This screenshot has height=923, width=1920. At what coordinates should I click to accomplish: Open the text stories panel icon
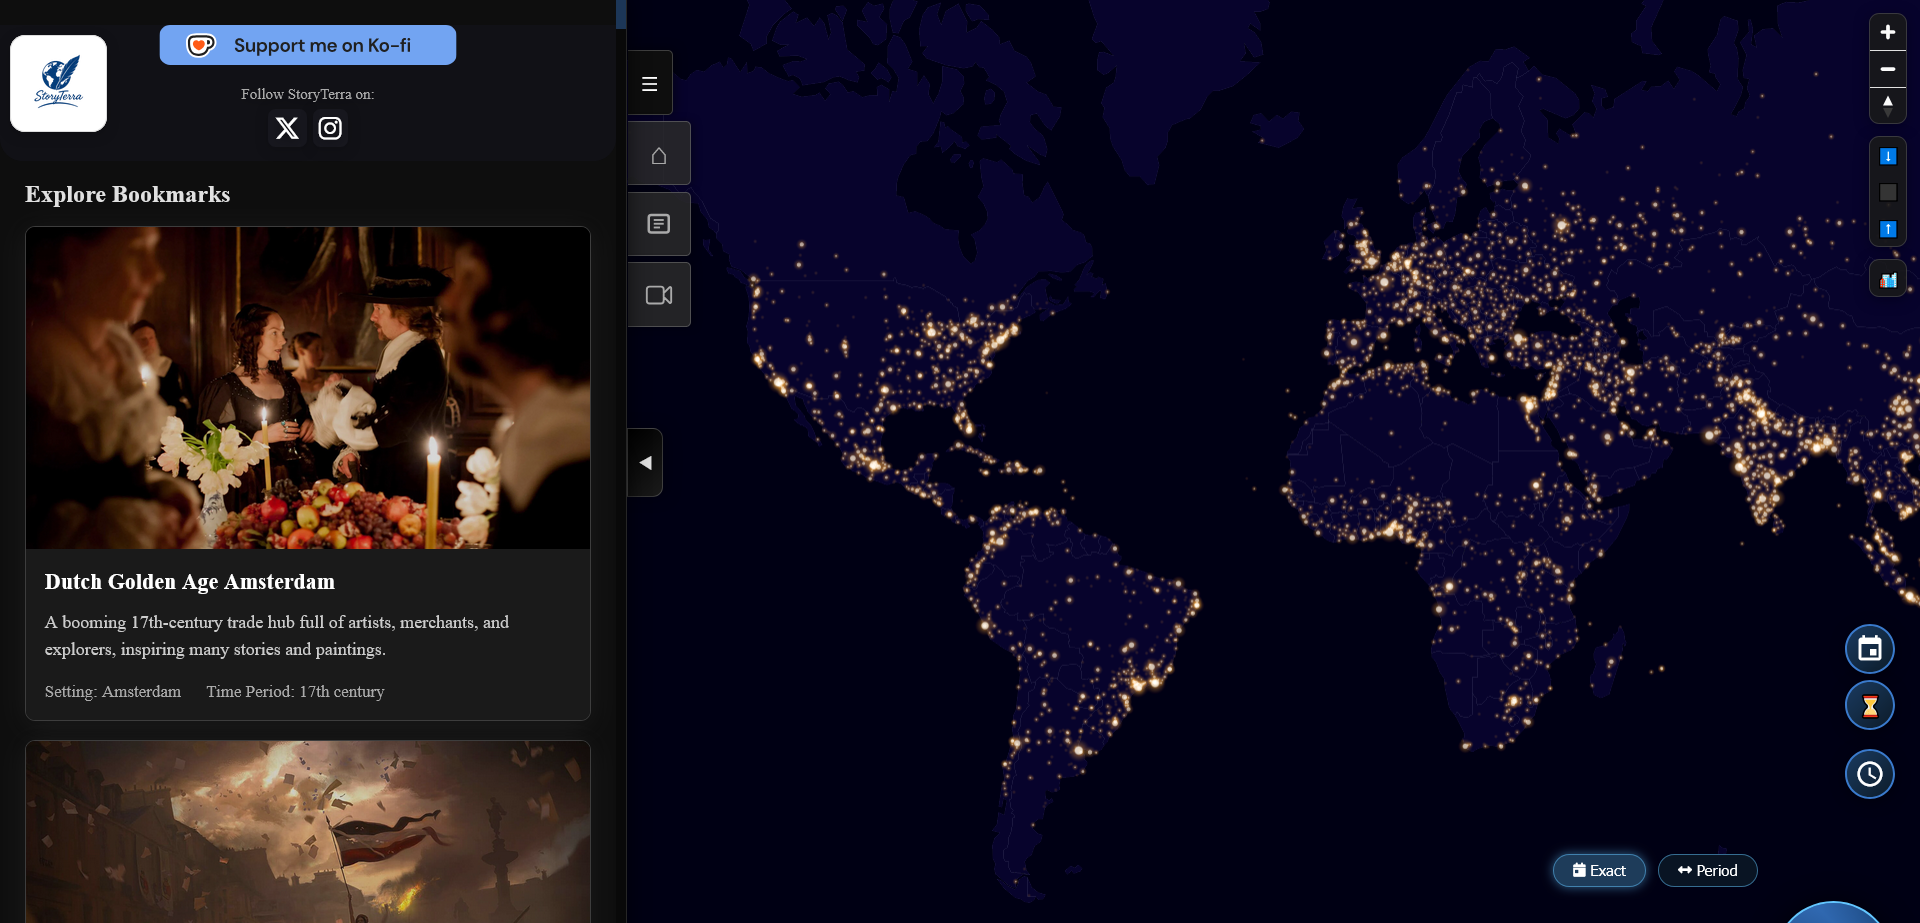(658, 224)
